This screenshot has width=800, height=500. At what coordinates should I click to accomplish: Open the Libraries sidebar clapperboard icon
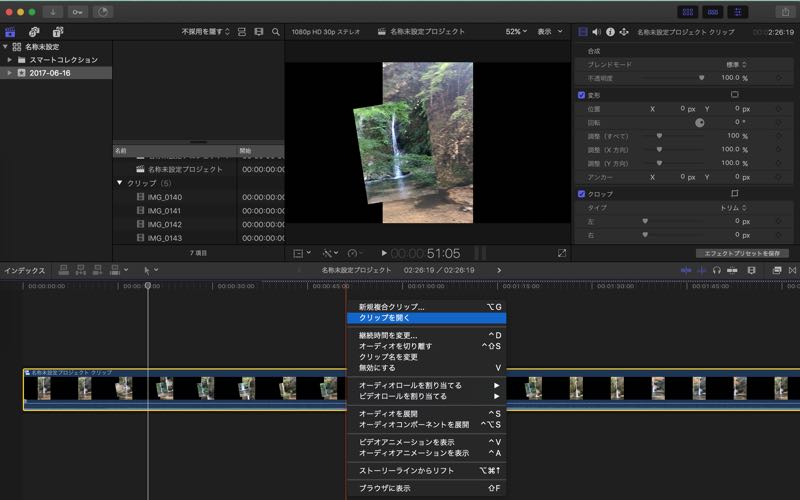[11, 32]
